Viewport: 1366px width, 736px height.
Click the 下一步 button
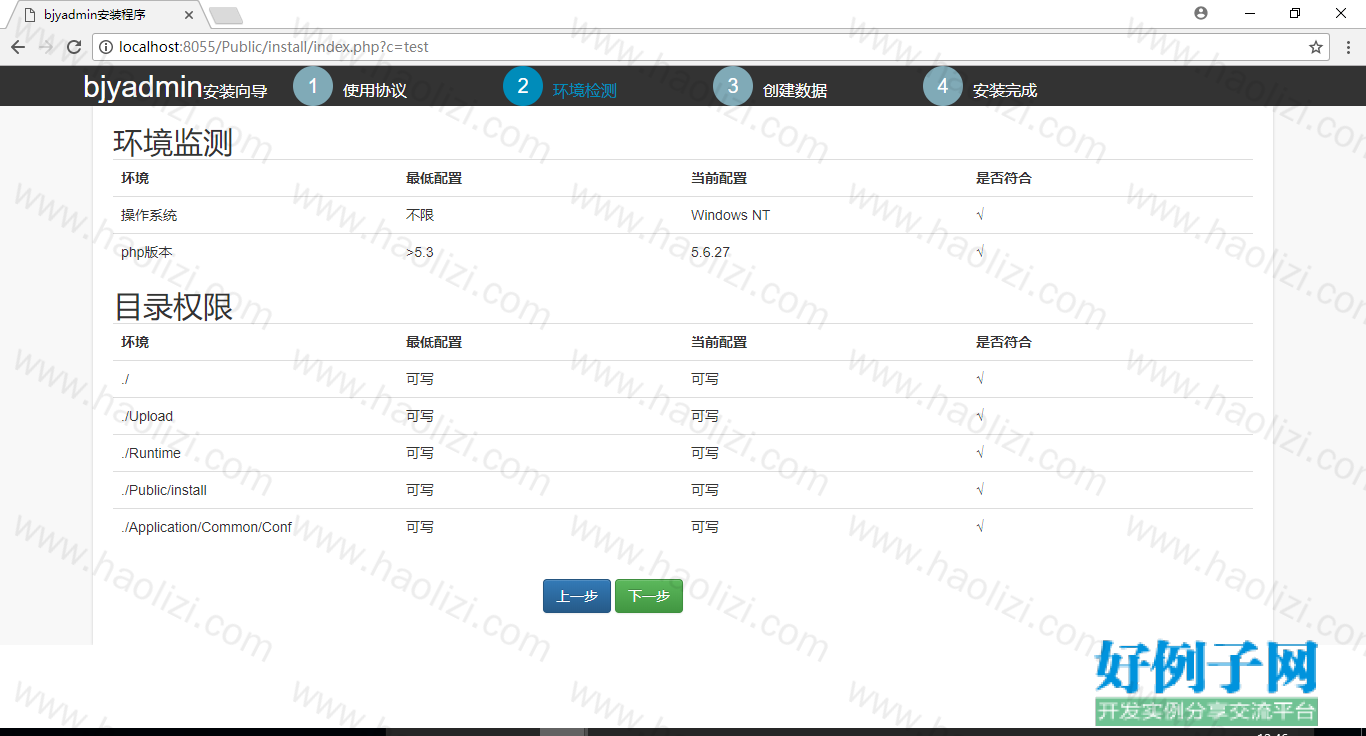649,596
